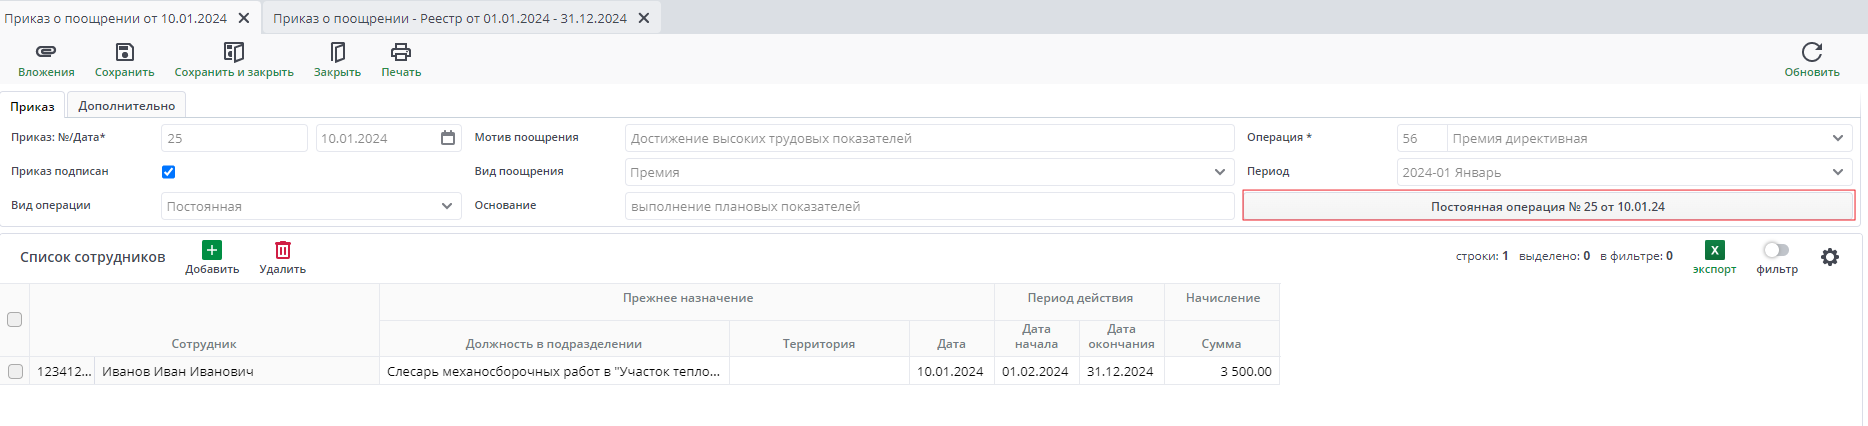This screenshot has height=426, width=1868.
Task: Click the Сохранить save icon
Action: tap(124, 52)
